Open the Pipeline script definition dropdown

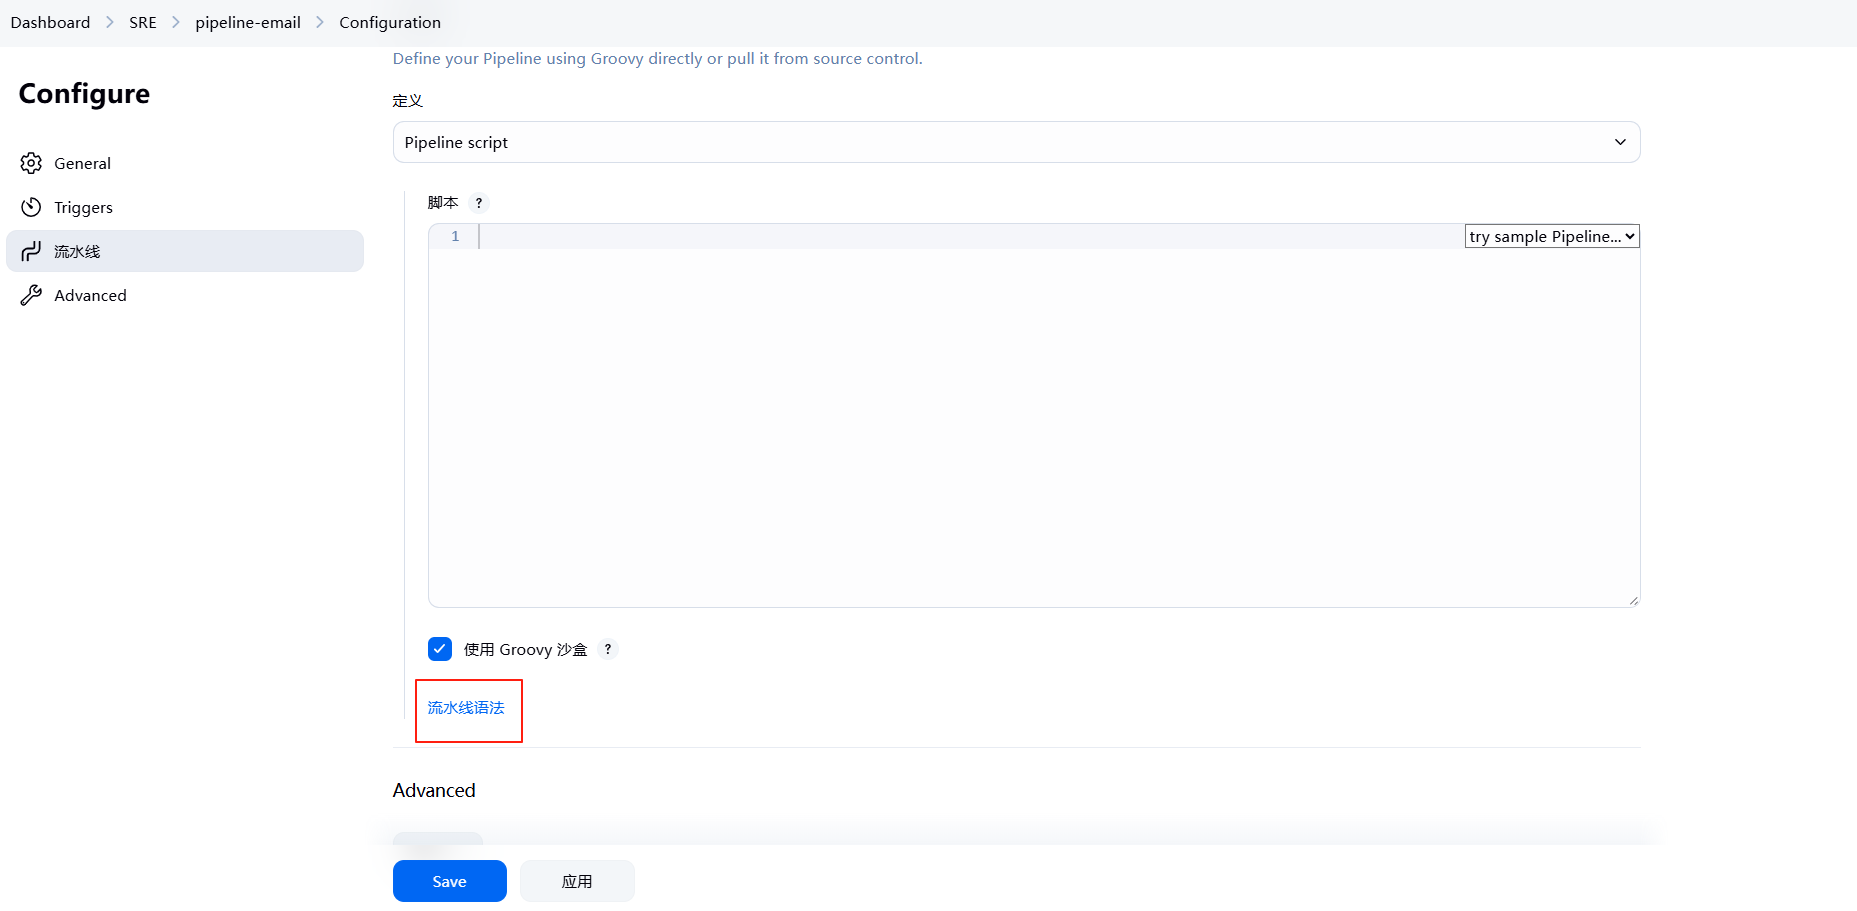coord(1016,142)
